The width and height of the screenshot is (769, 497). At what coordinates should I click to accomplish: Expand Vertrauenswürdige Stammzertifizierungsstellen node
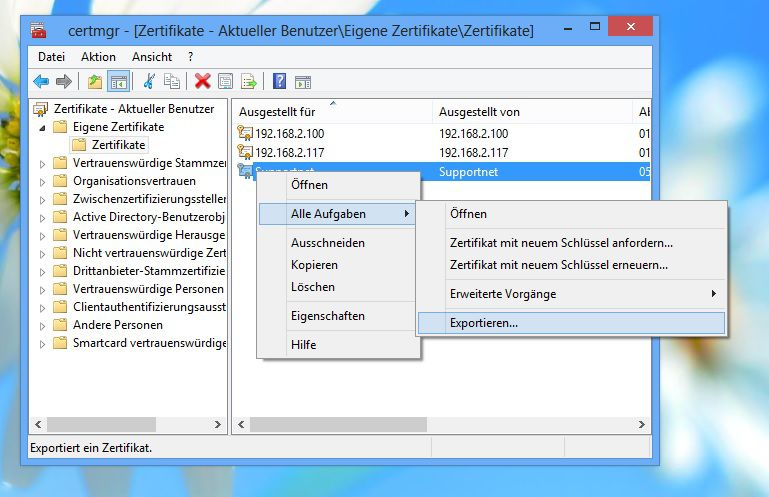point(43,164)
